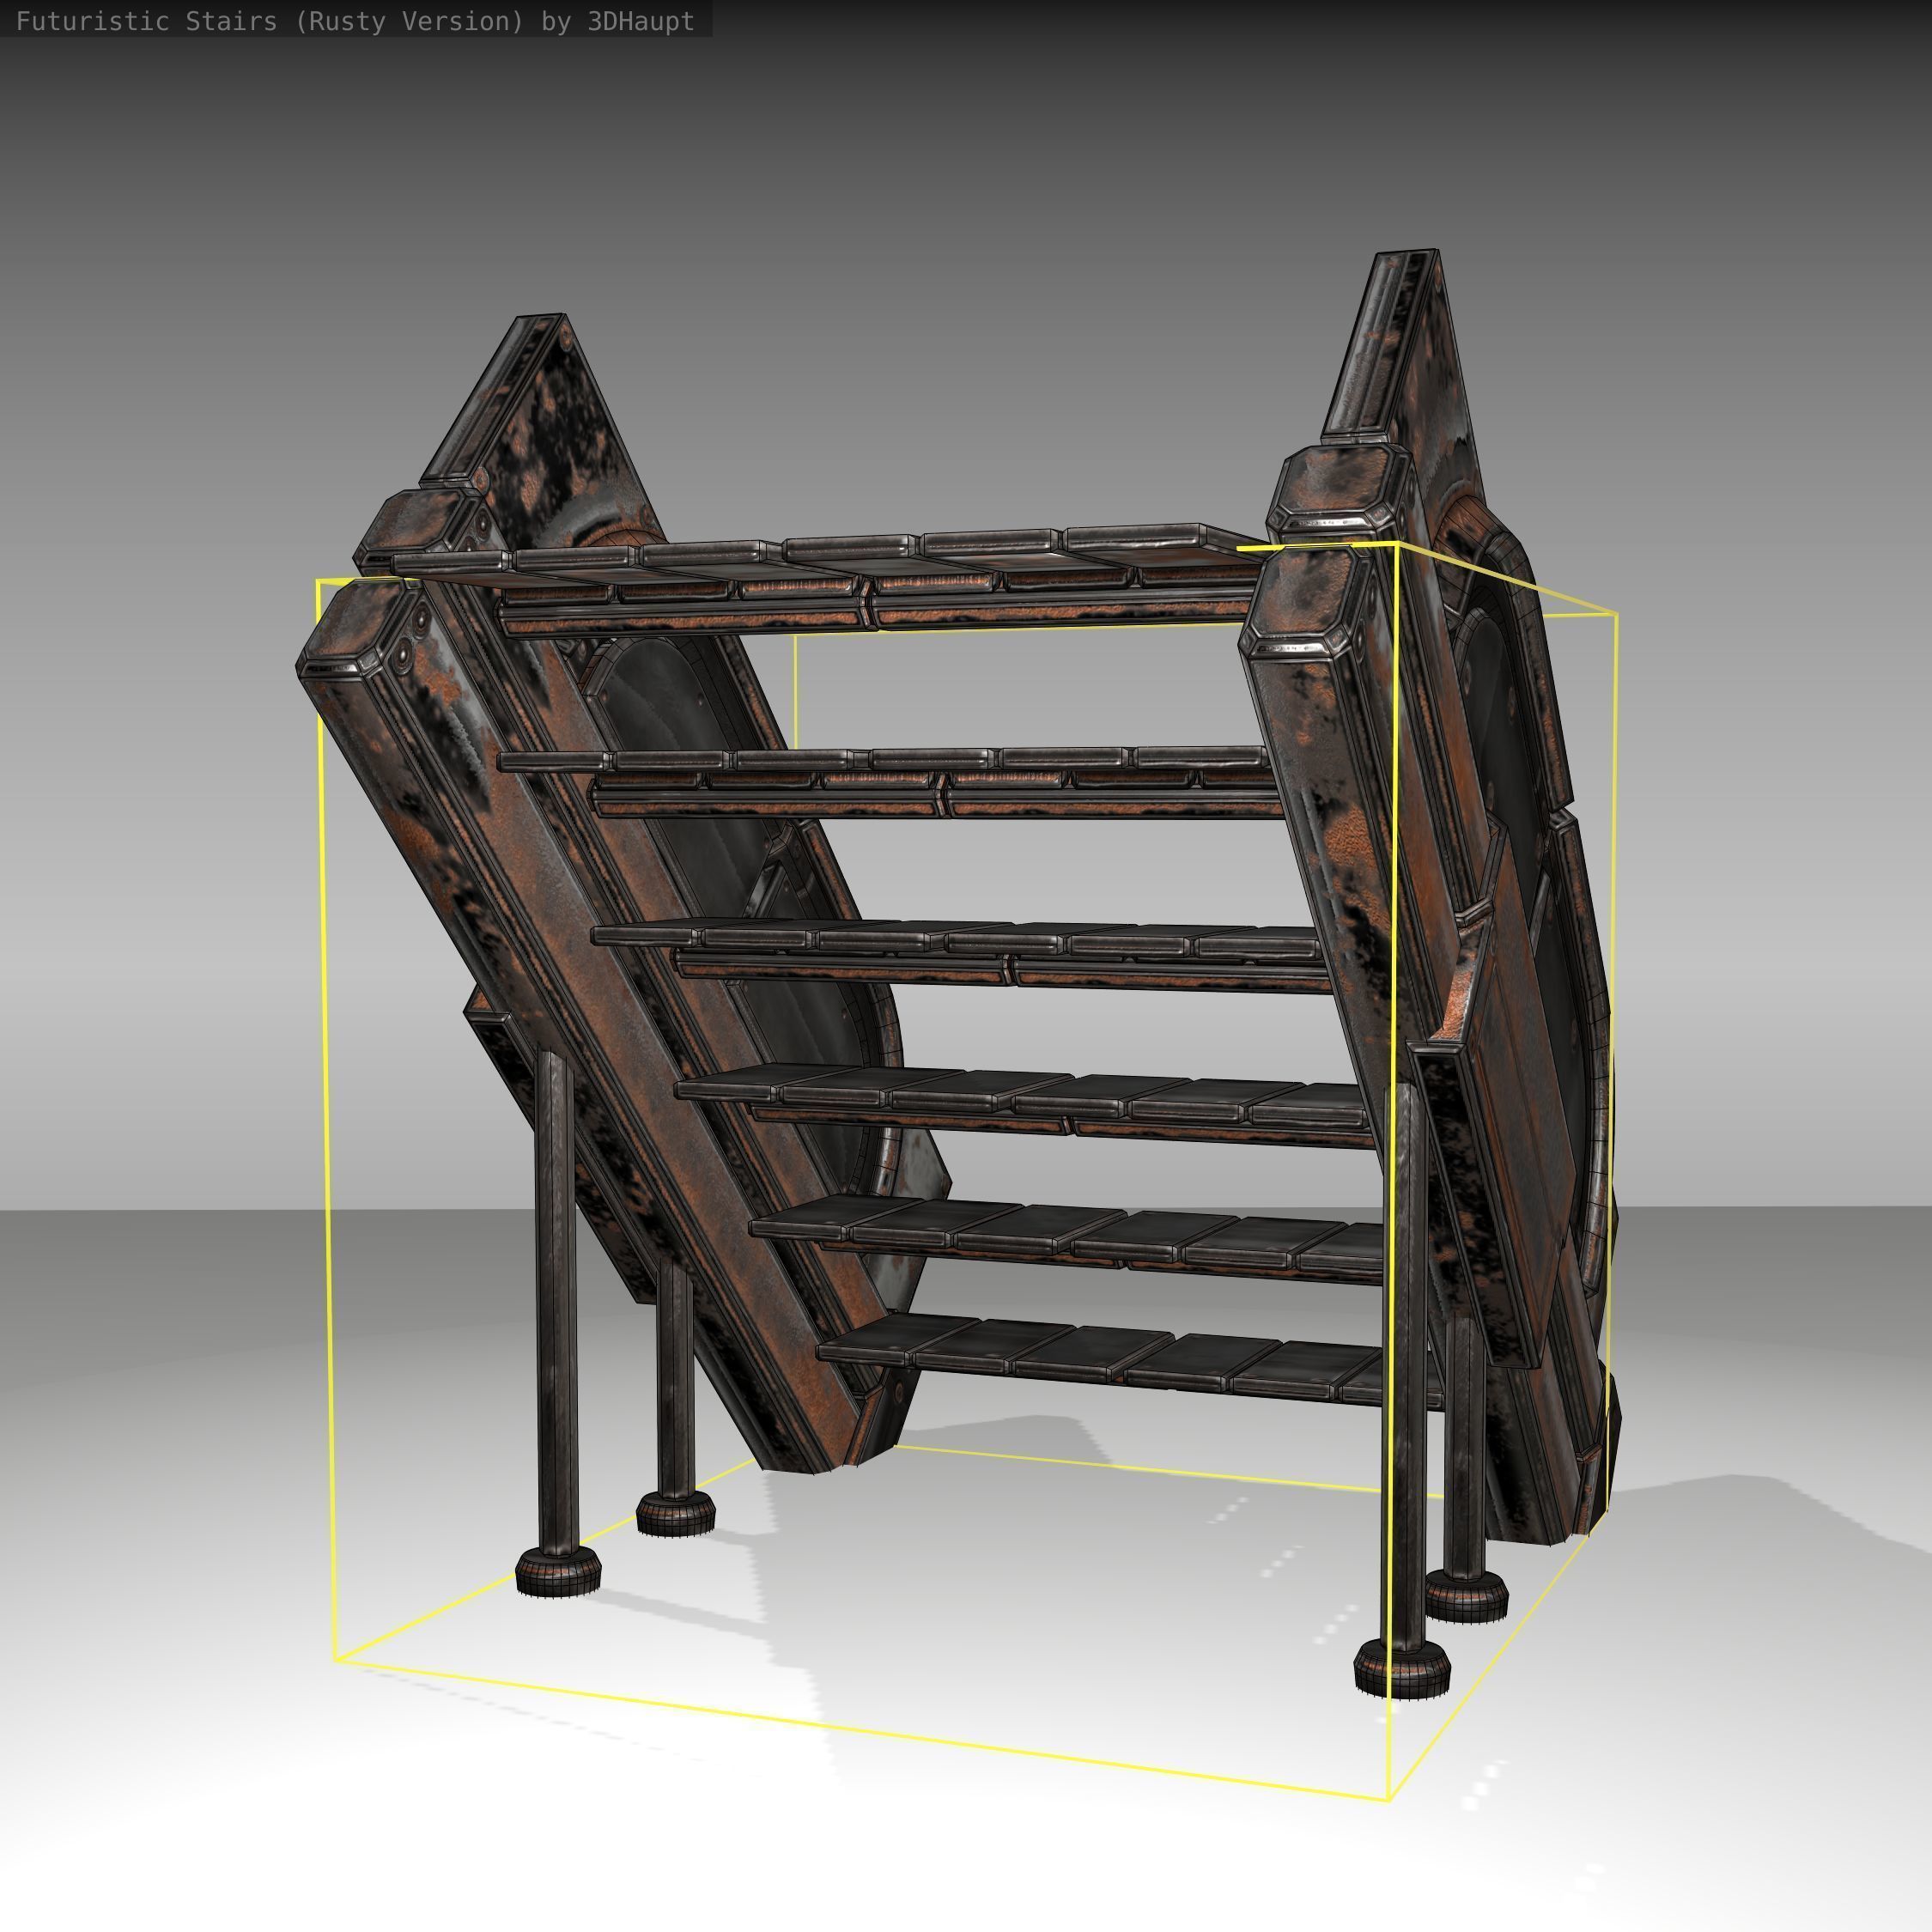Click the title text 'Futuristic Stairs (Rusty Version) by 3DHaupt'
The height and width of the screenshot is (1932, 1932).
click(x=355, y=21)
